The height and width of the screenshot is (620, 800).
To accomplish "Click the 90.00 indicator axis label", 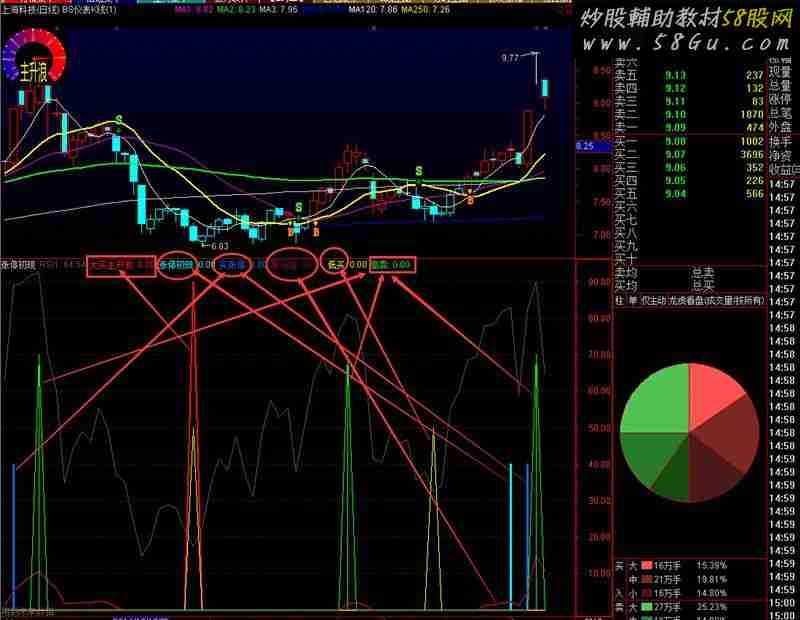I will pos(599,282).
